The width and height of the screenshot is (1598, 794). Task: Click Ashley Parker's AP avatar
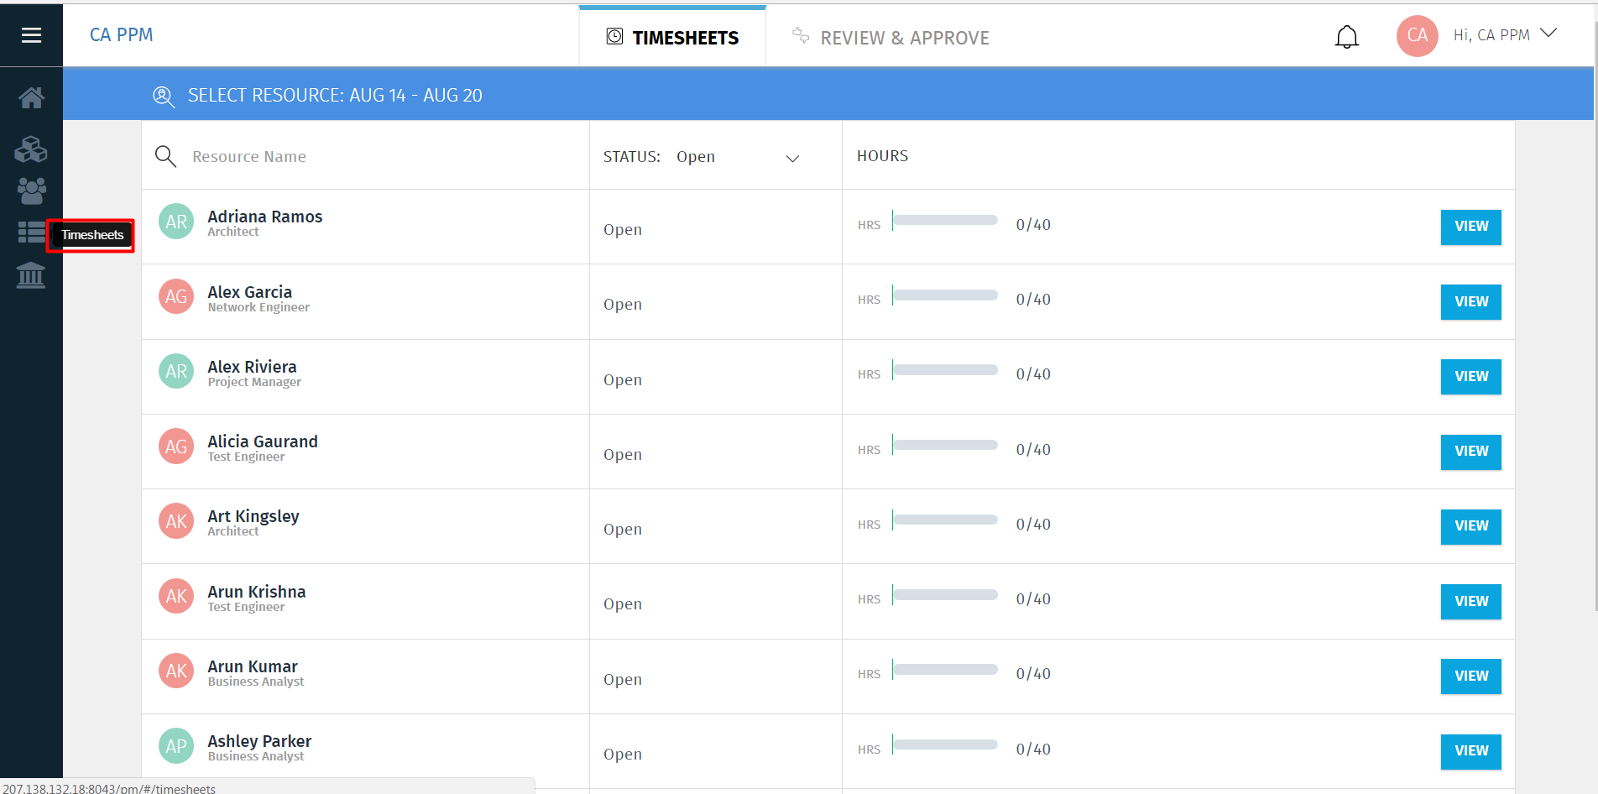(x=176, y=746)
